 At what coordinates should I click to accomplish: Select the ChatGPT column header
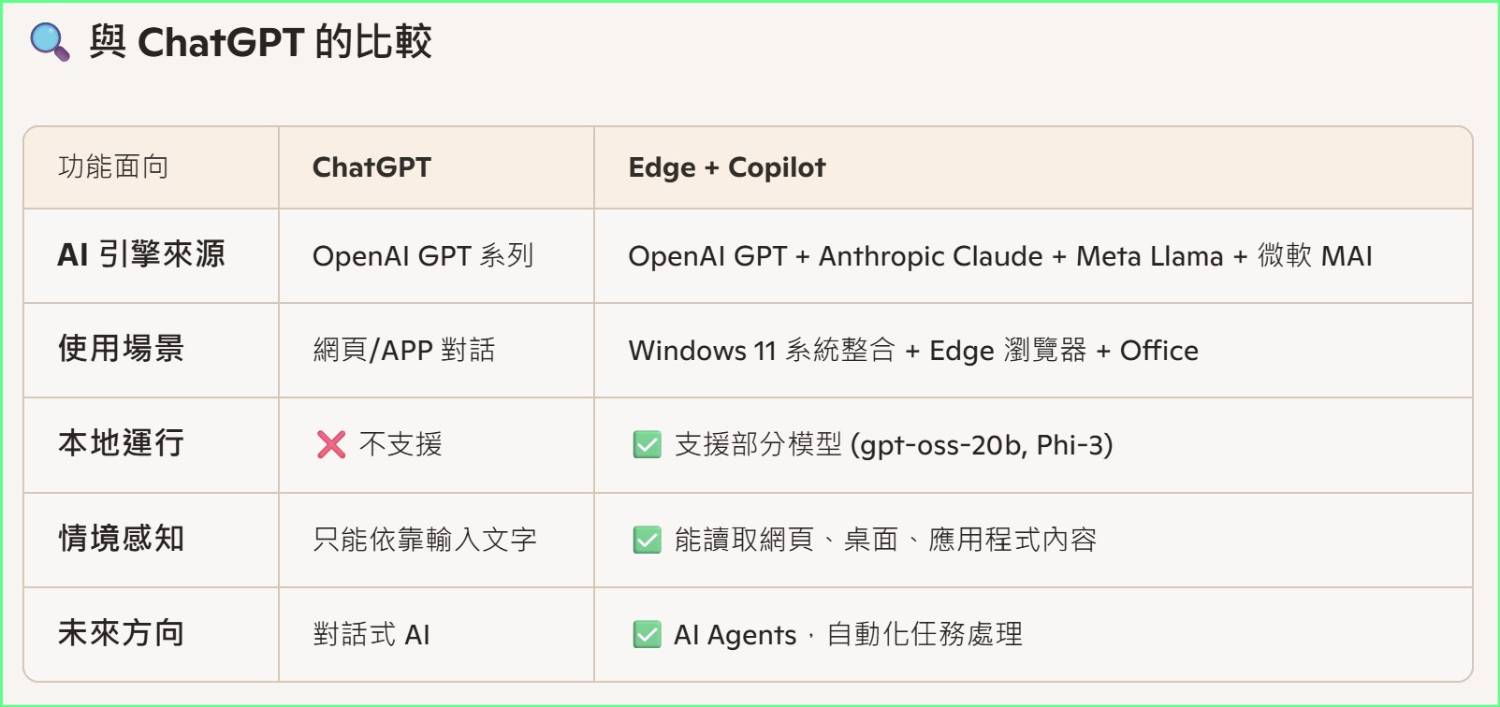point(371,167)
